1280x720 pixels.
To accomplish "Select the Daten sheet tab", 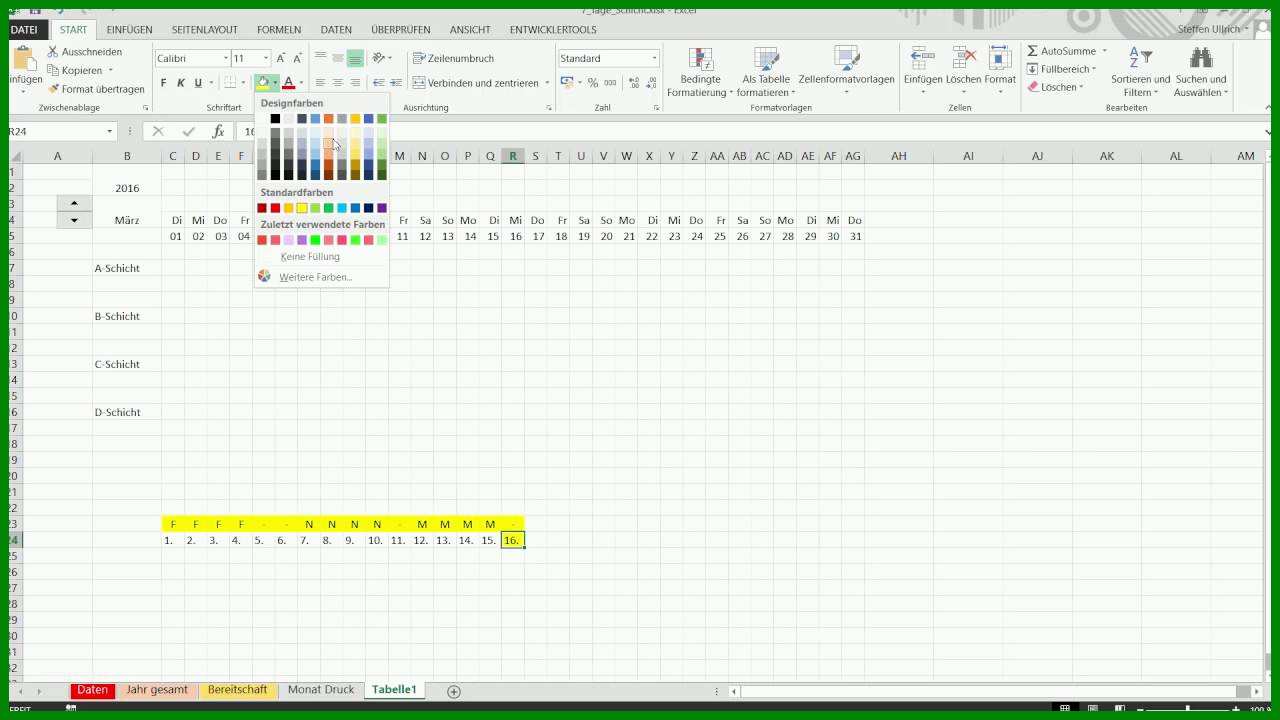I will 93,690.
